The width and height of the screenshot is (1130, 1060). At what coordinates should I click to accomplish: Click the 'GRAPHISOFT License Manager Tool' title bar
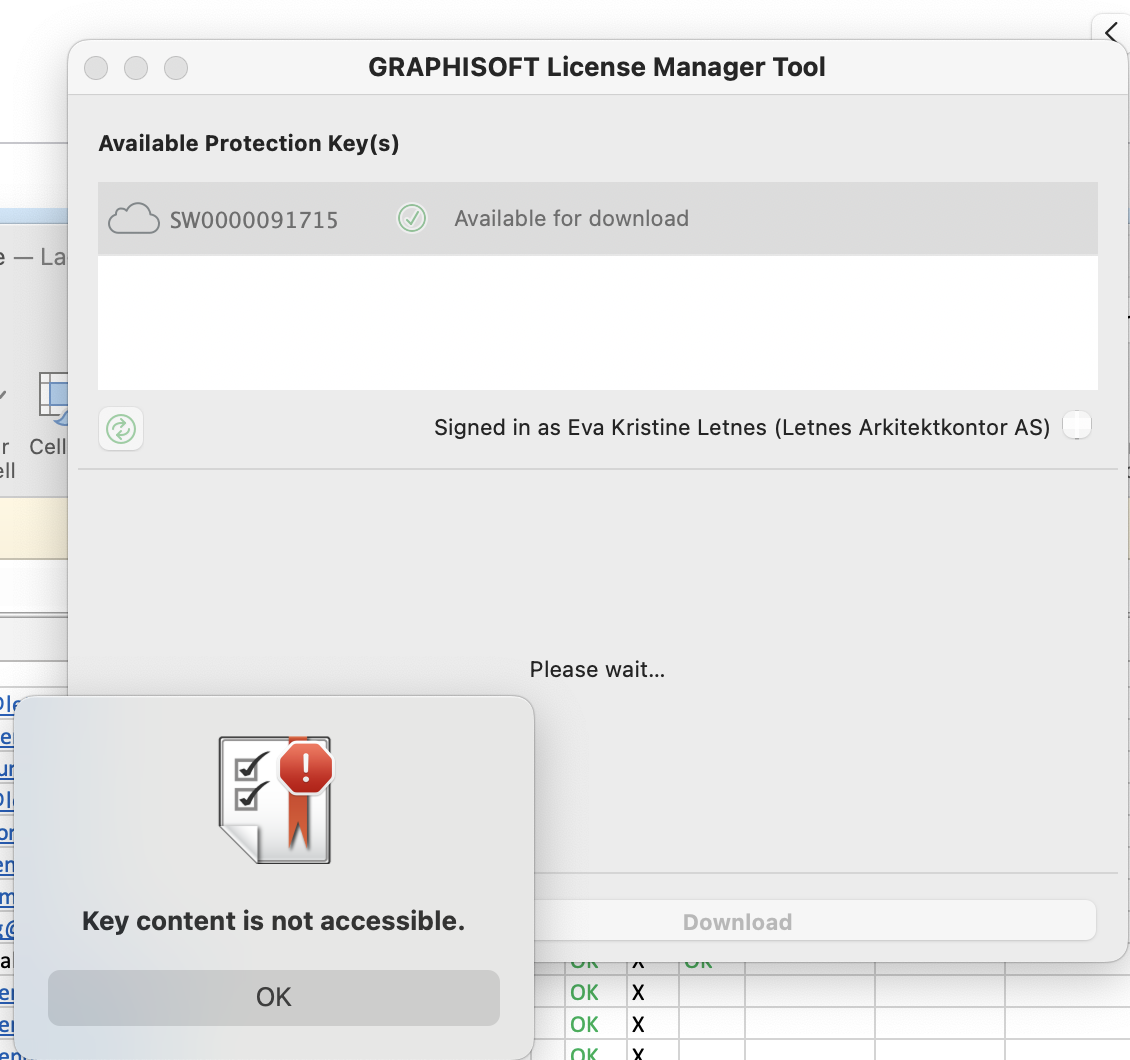point(597,68)
